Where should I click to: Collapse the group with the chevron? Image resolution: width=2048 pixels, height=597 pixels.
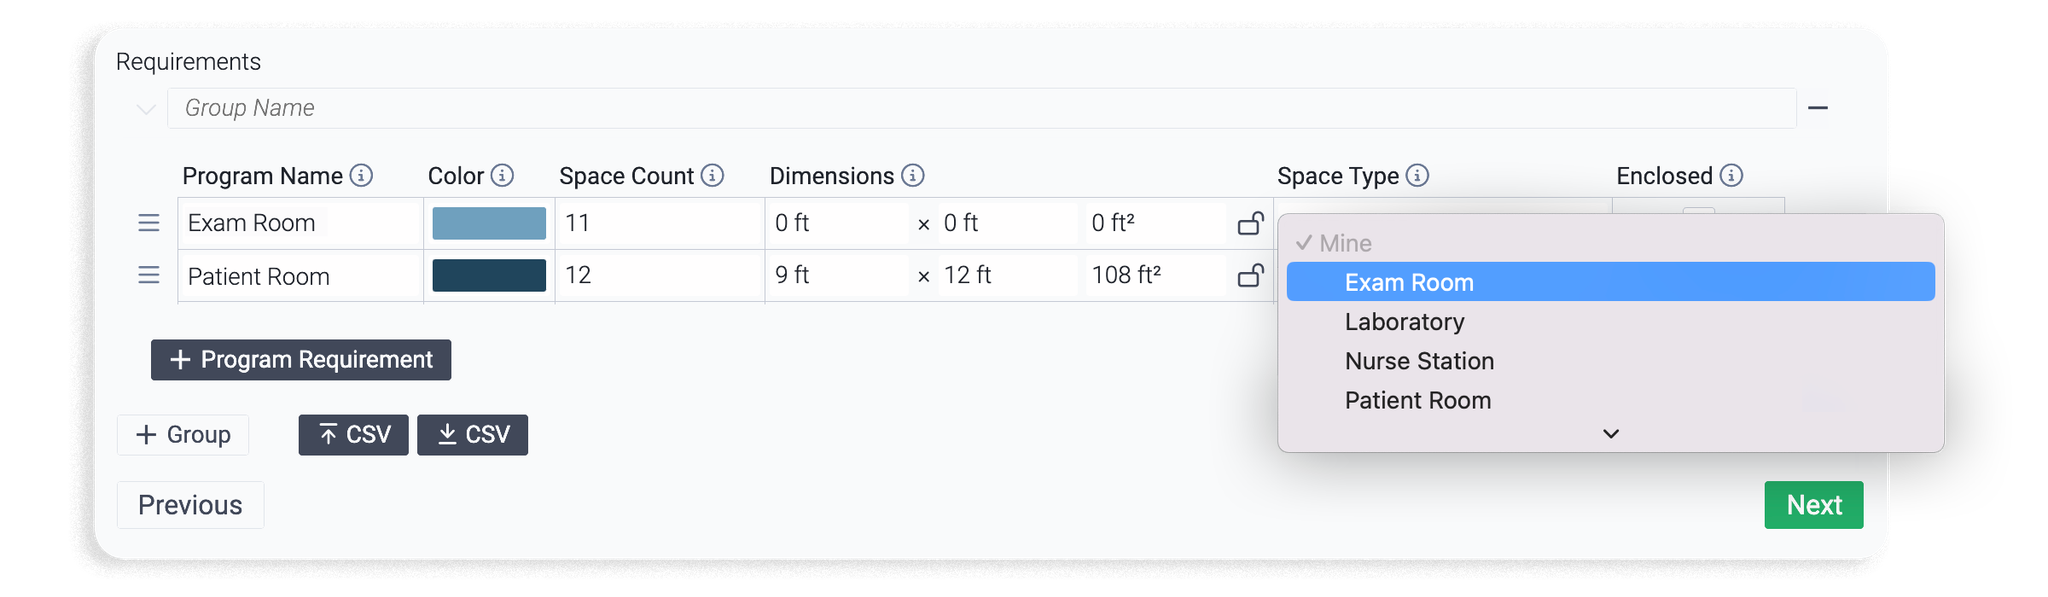pos(146,108)
